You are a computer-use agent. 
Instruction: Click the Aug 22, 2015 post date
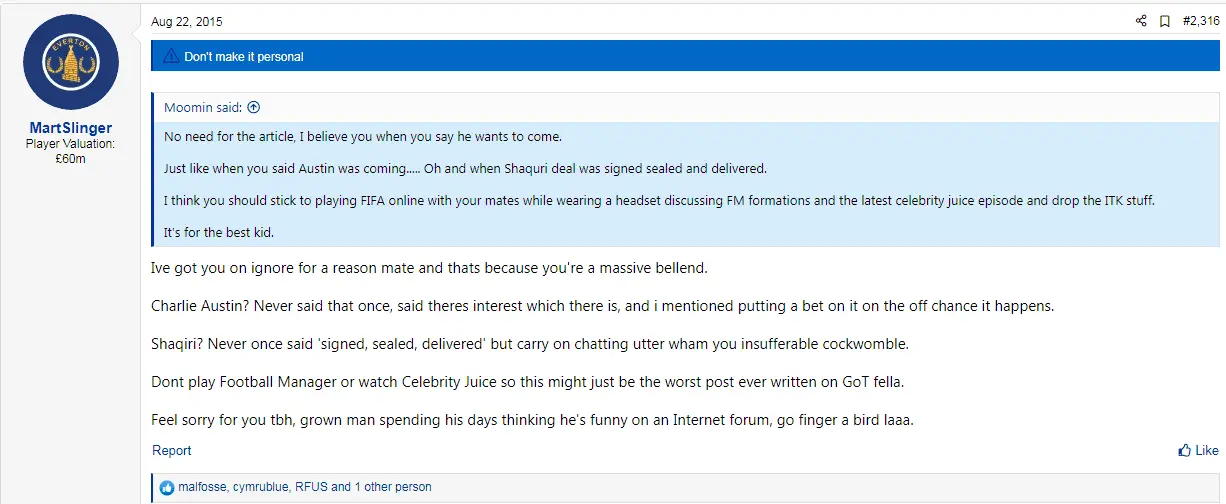[x=186, y=21]
